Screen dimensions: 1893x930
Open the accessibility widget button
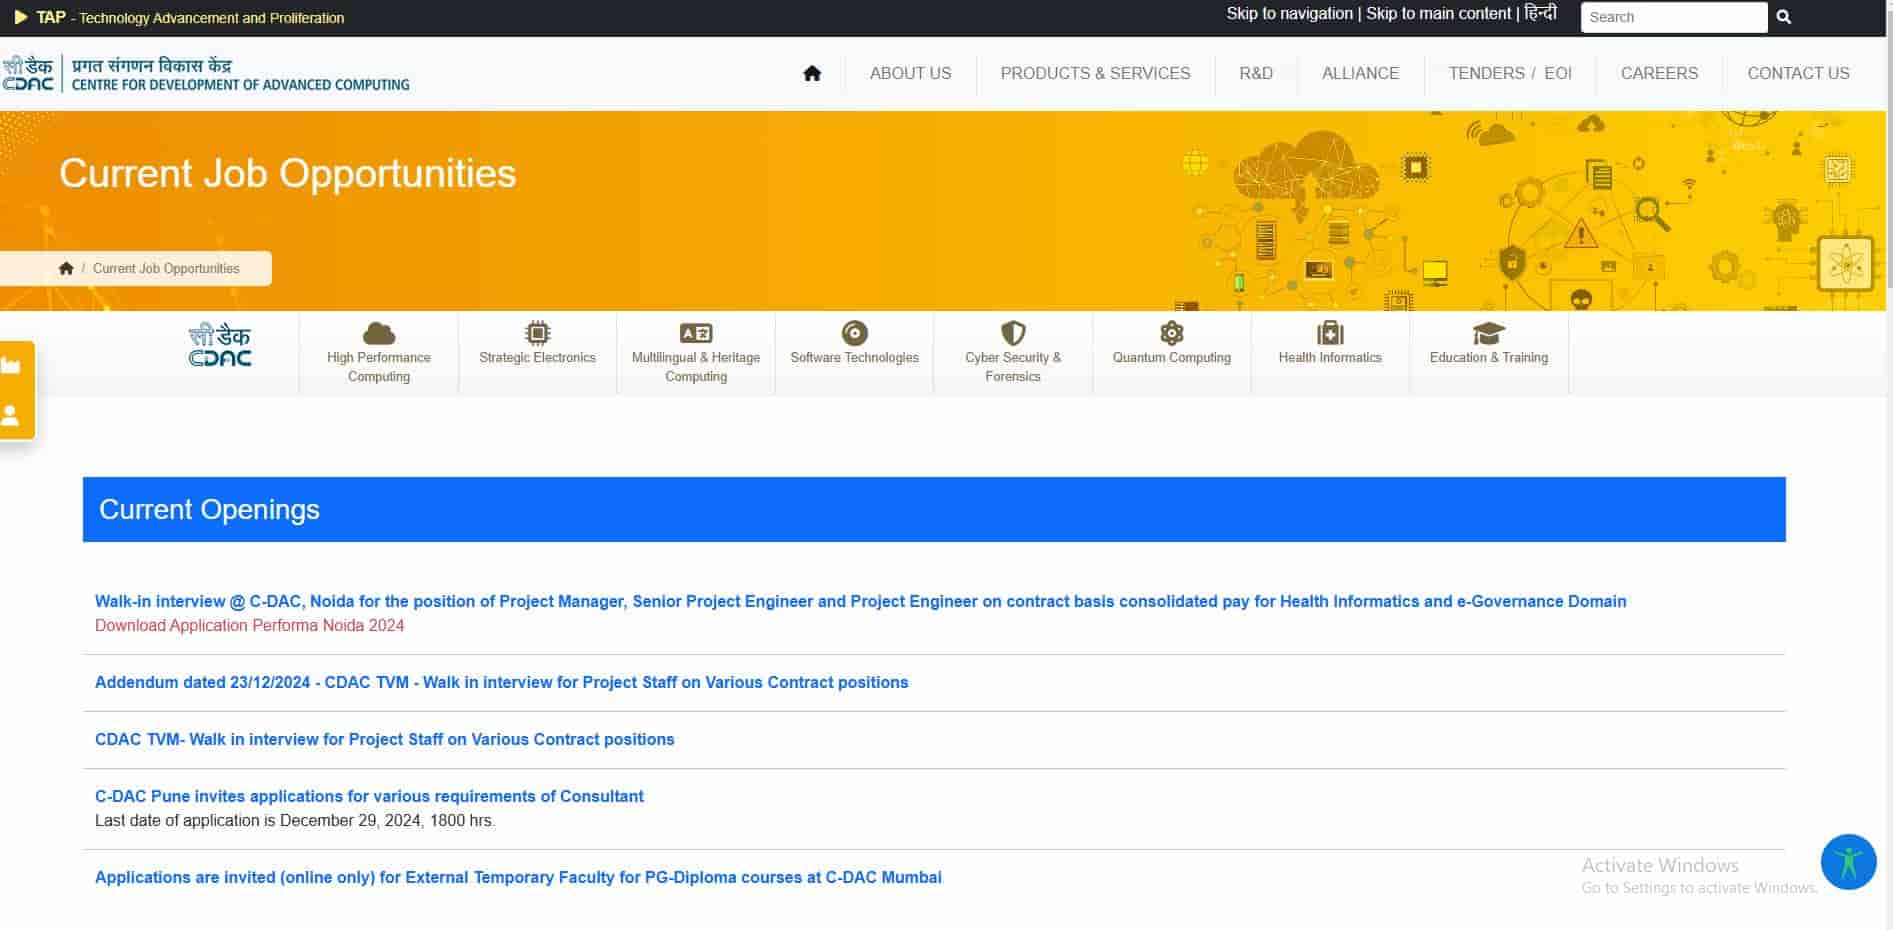[x=1848, y=862]
